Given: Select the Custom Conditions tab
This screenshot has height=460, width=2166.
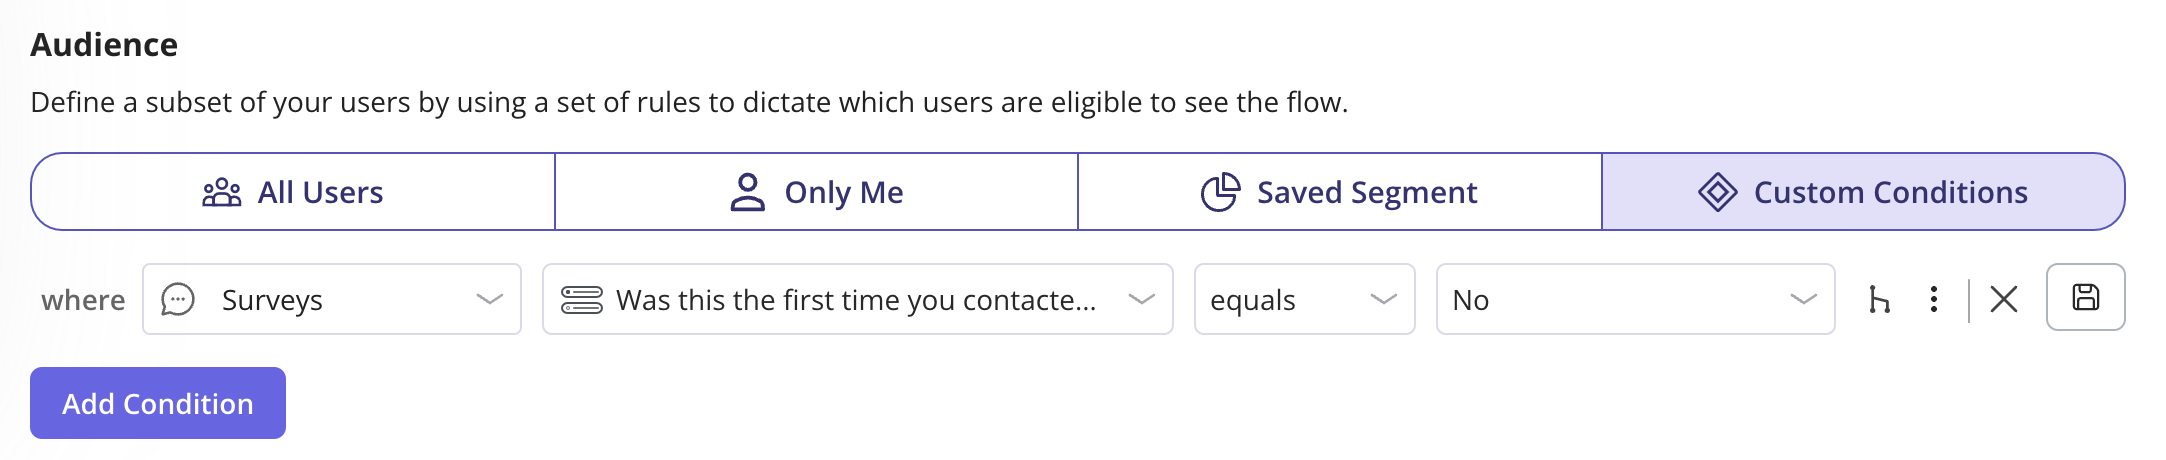Looking at the screenshot, I should (1863, 192).
